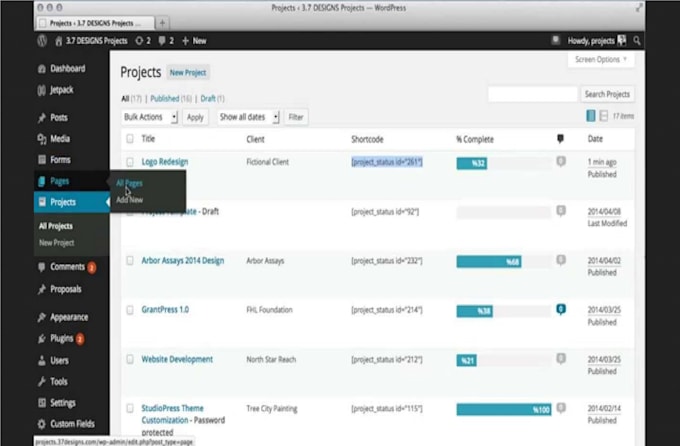Open the GrantPress 1.0 project link
The width and height of the screenshot is (680, 446).
(165, 310)
